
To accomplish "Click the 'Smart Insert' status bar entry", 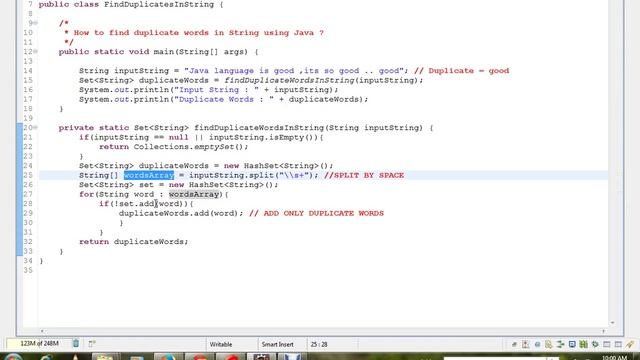I will 278,344.
